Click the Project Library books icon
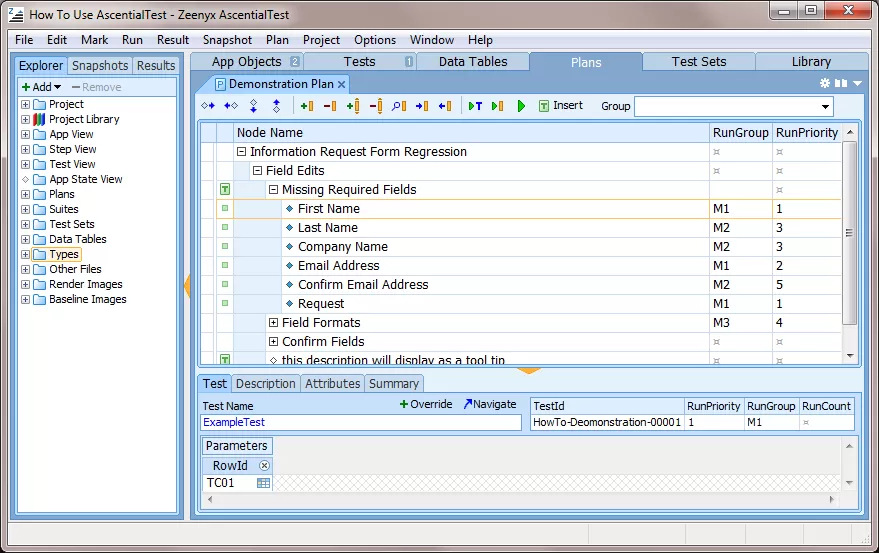This screenshot has height=553, width=879. coord(39,119)
